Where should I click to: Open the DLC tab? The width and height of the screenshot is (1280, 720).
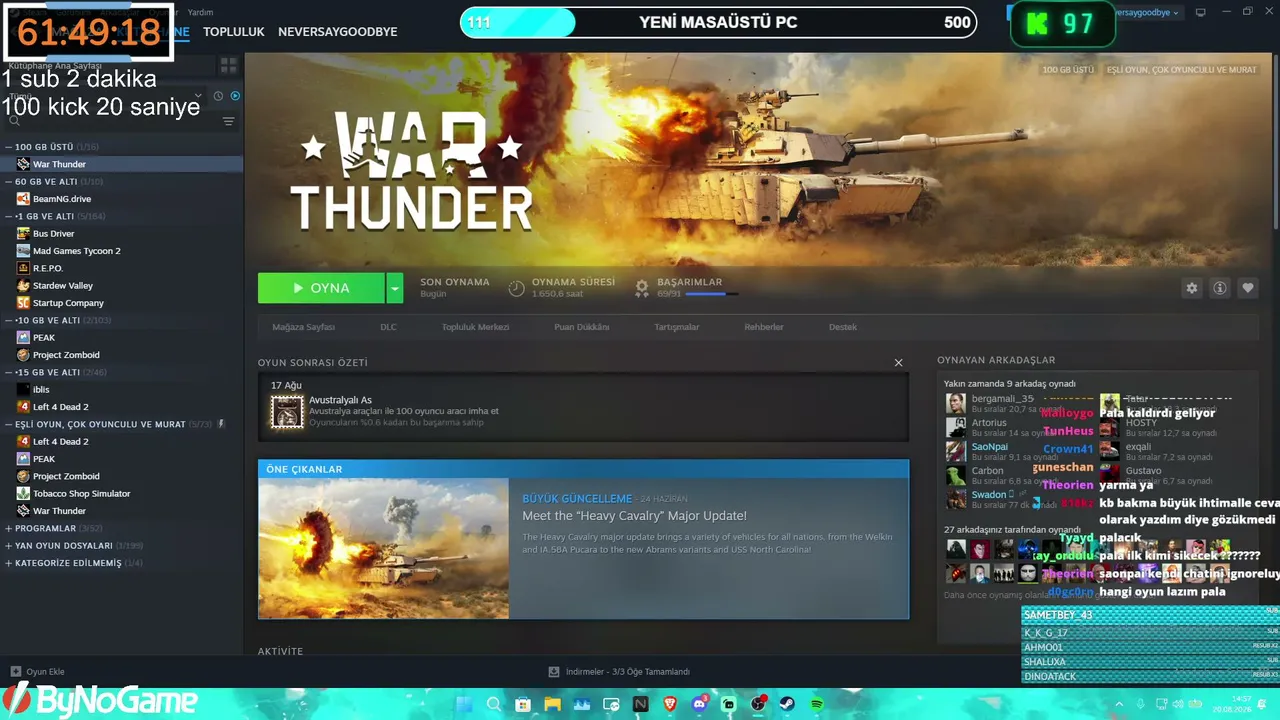(x=388, y=327)
